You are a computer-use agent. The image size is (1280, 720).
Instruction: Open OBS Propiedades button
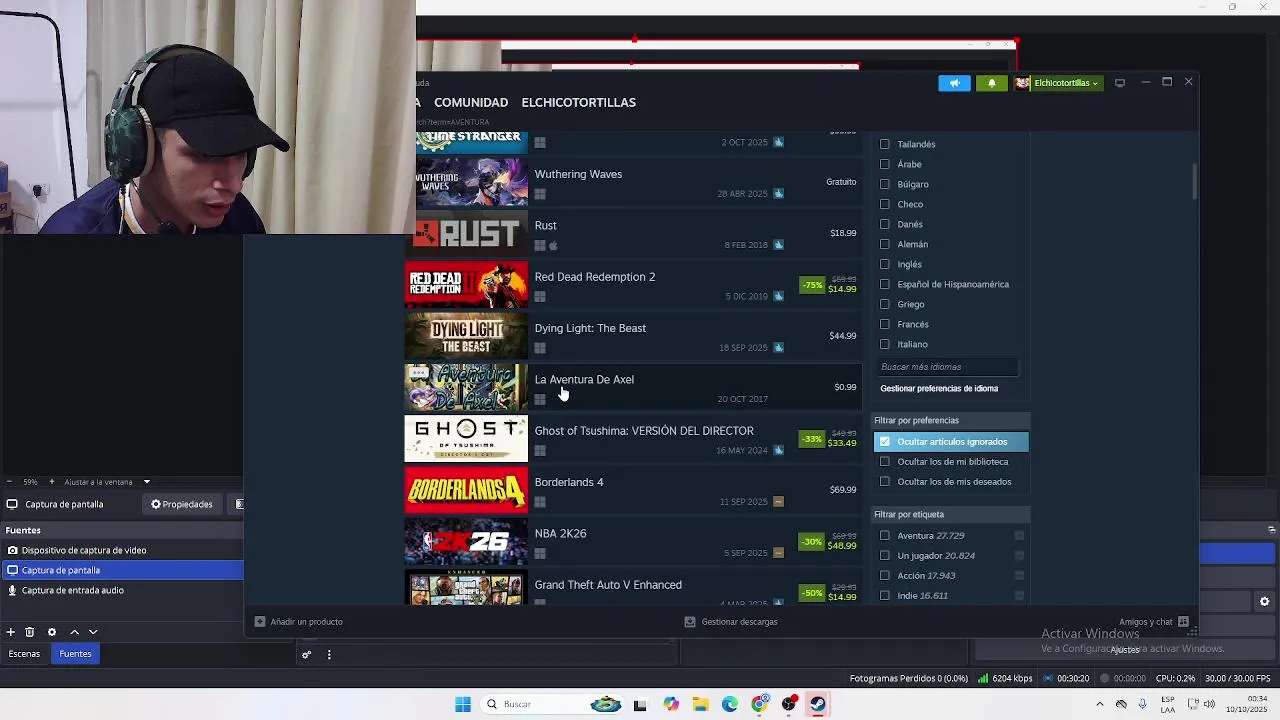(182, 504)
